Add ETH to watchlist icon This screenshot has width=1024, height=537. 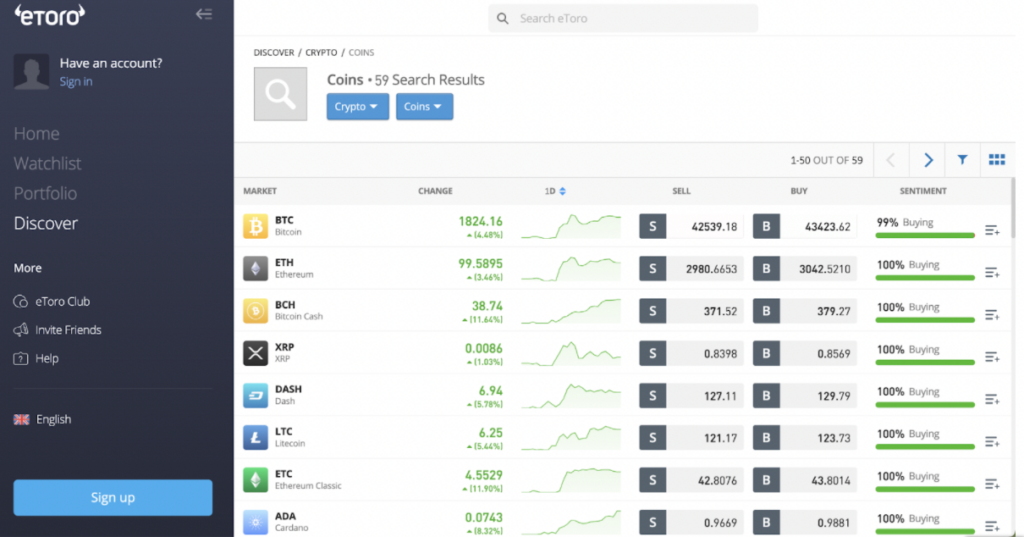(x=992, y=272)
